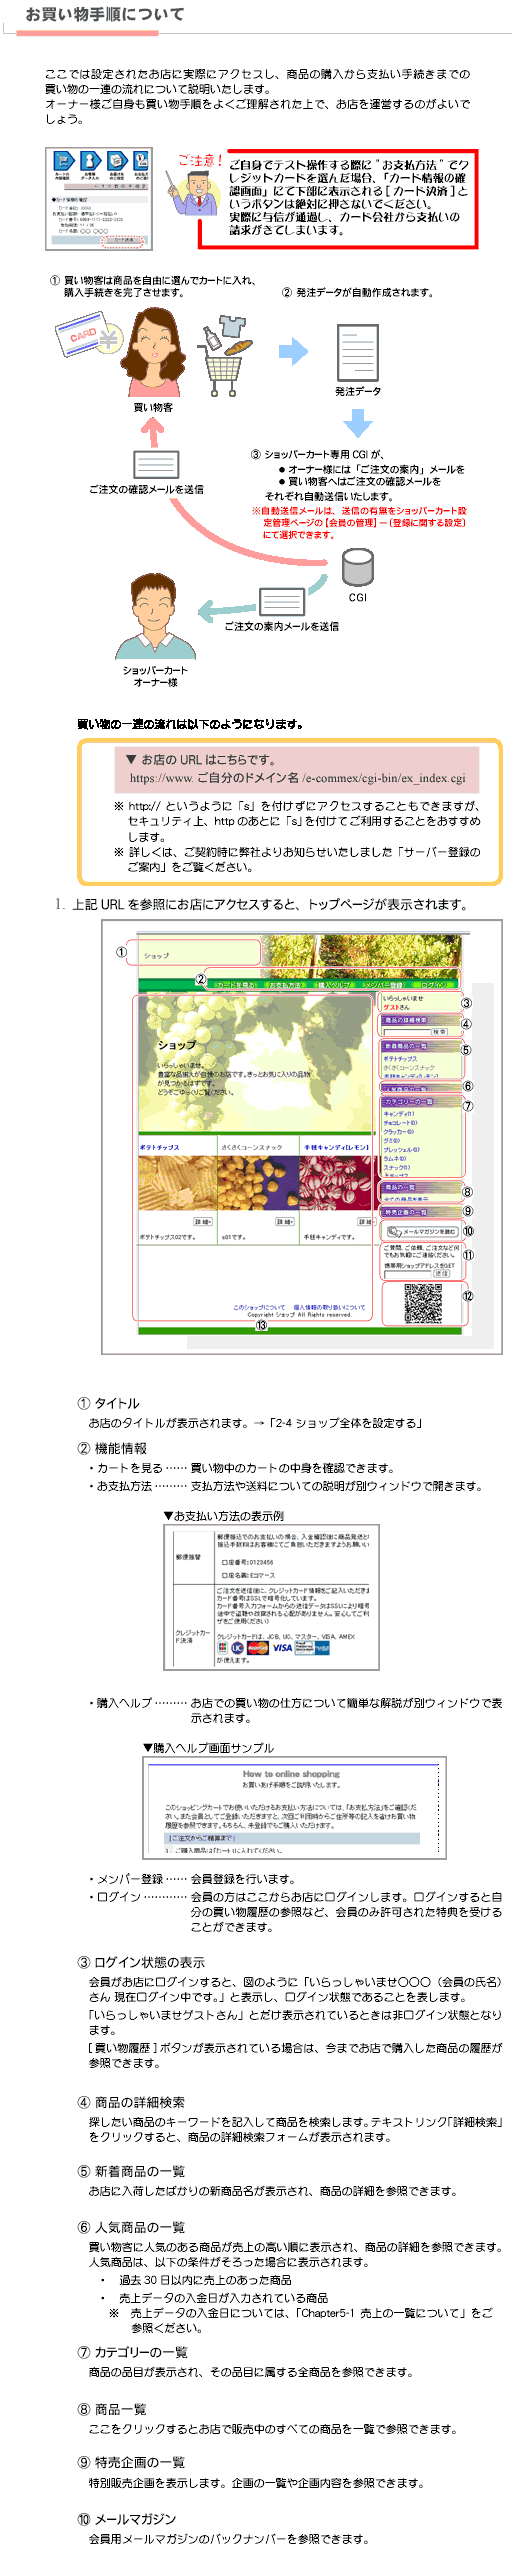The height and width of the screenshot is (2551, 520).
Task: Click the 発注データ document icon
Action: pyautogui.click(x=357, y=352)
